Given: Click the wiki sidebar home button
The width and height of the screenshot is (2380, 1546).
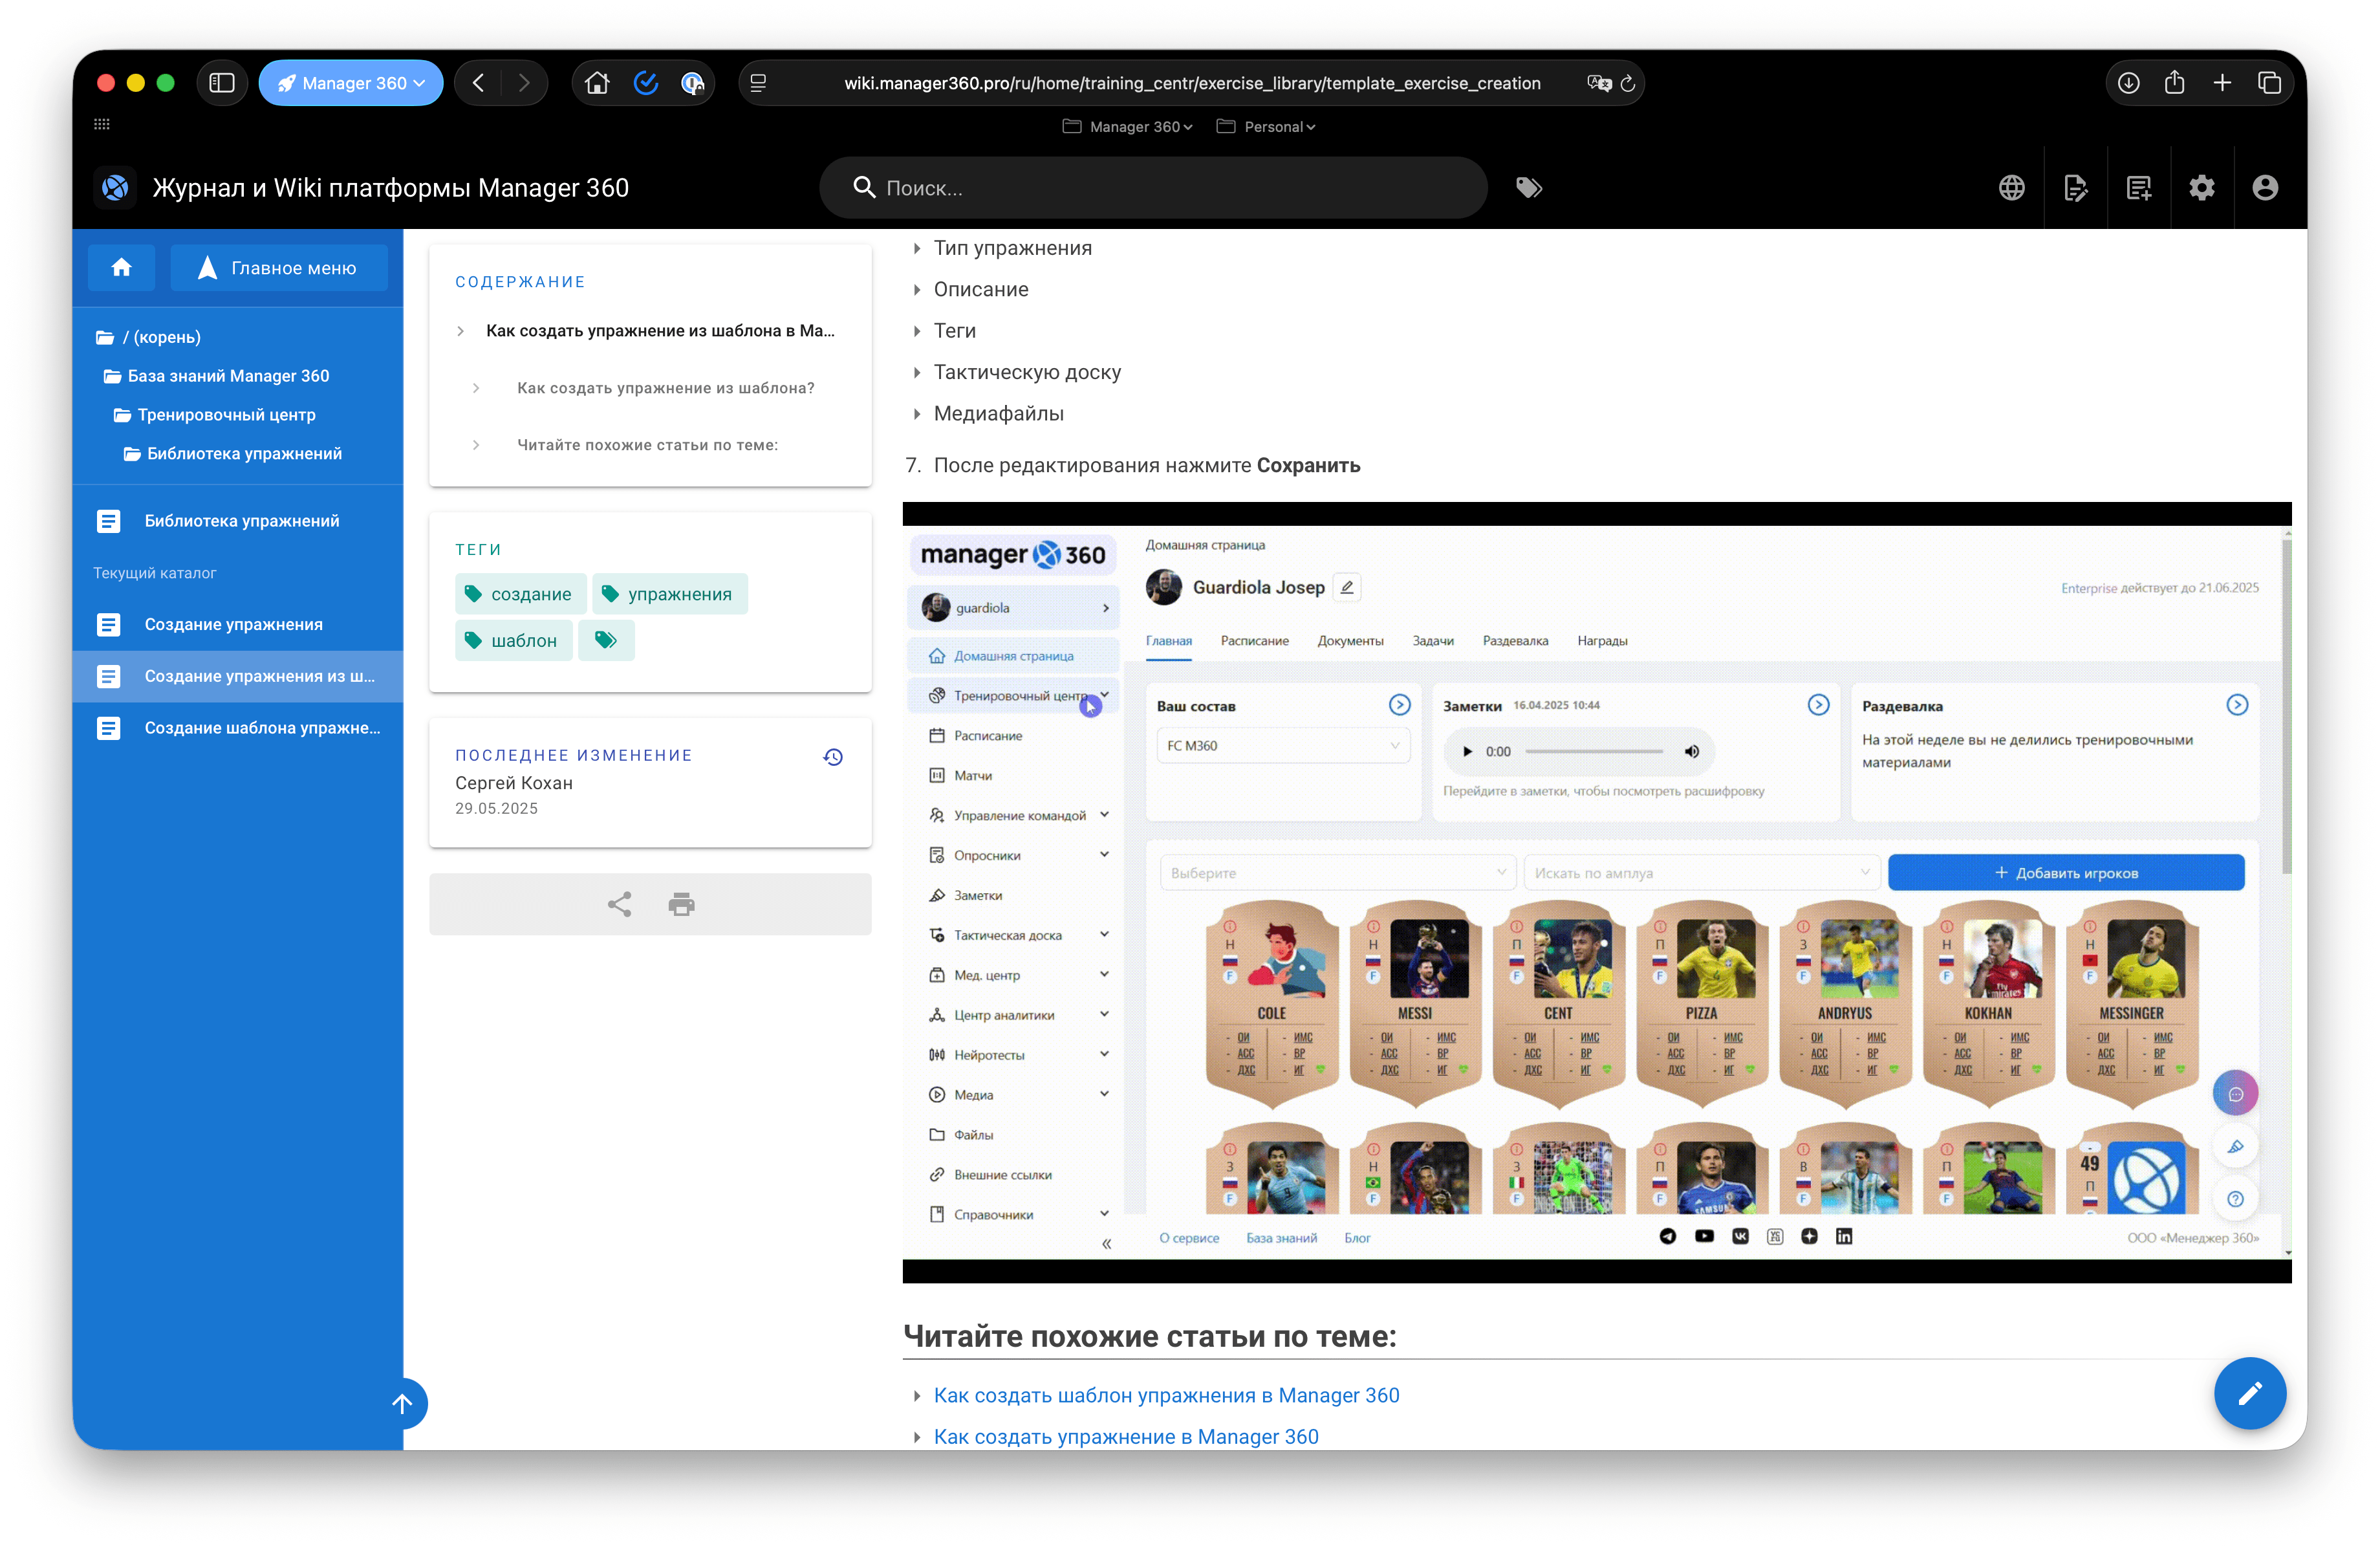Looking at the screenshot, I should (x=122, y=268).
